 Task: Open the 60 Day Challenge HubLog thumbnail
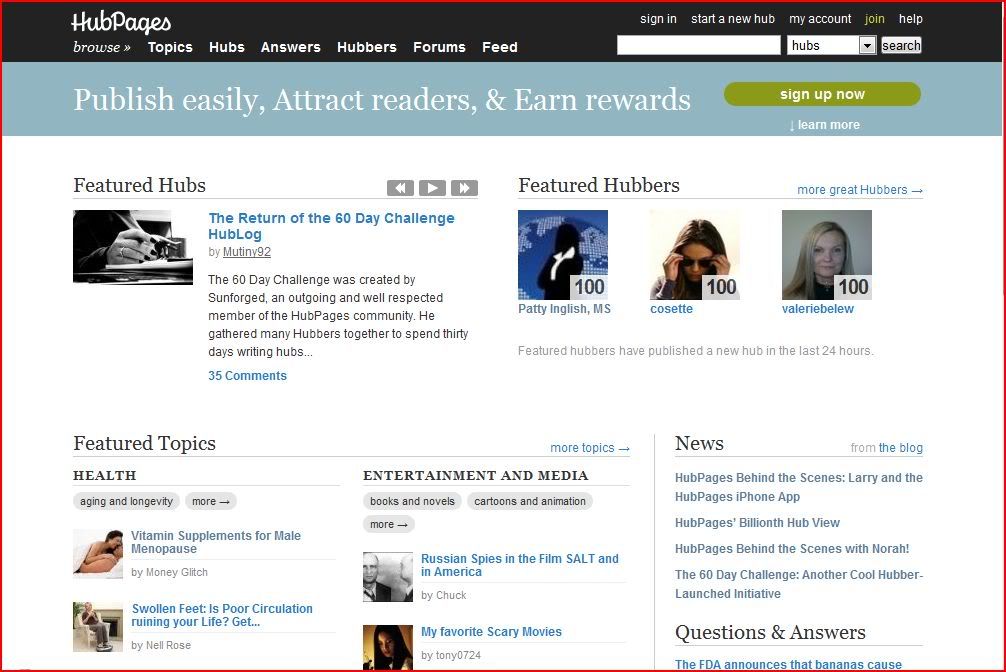coord(133,247)
